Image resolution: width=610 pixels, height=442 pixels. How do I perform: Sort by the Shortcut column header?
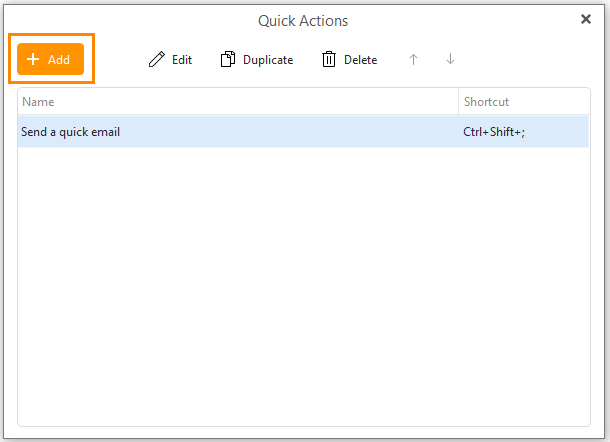click(524, 102)
